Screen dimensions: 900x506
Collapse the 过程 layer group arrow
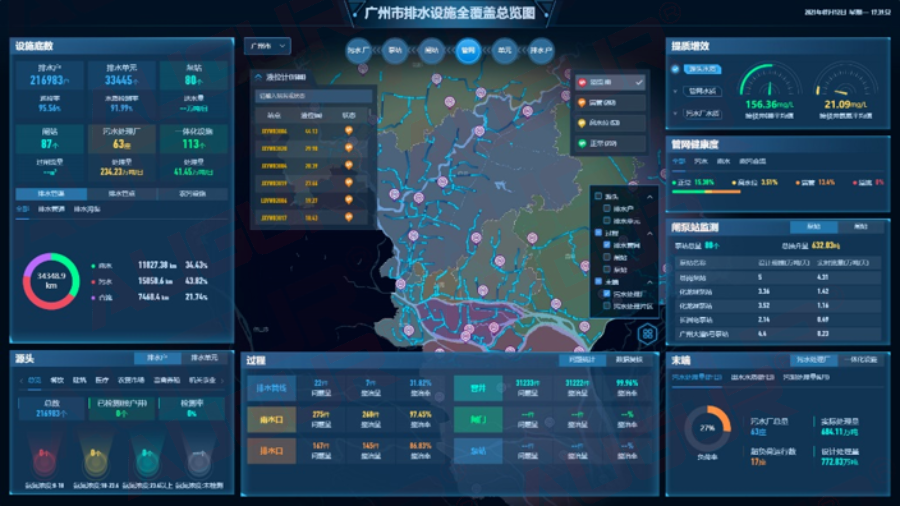(x=651, y=232)
